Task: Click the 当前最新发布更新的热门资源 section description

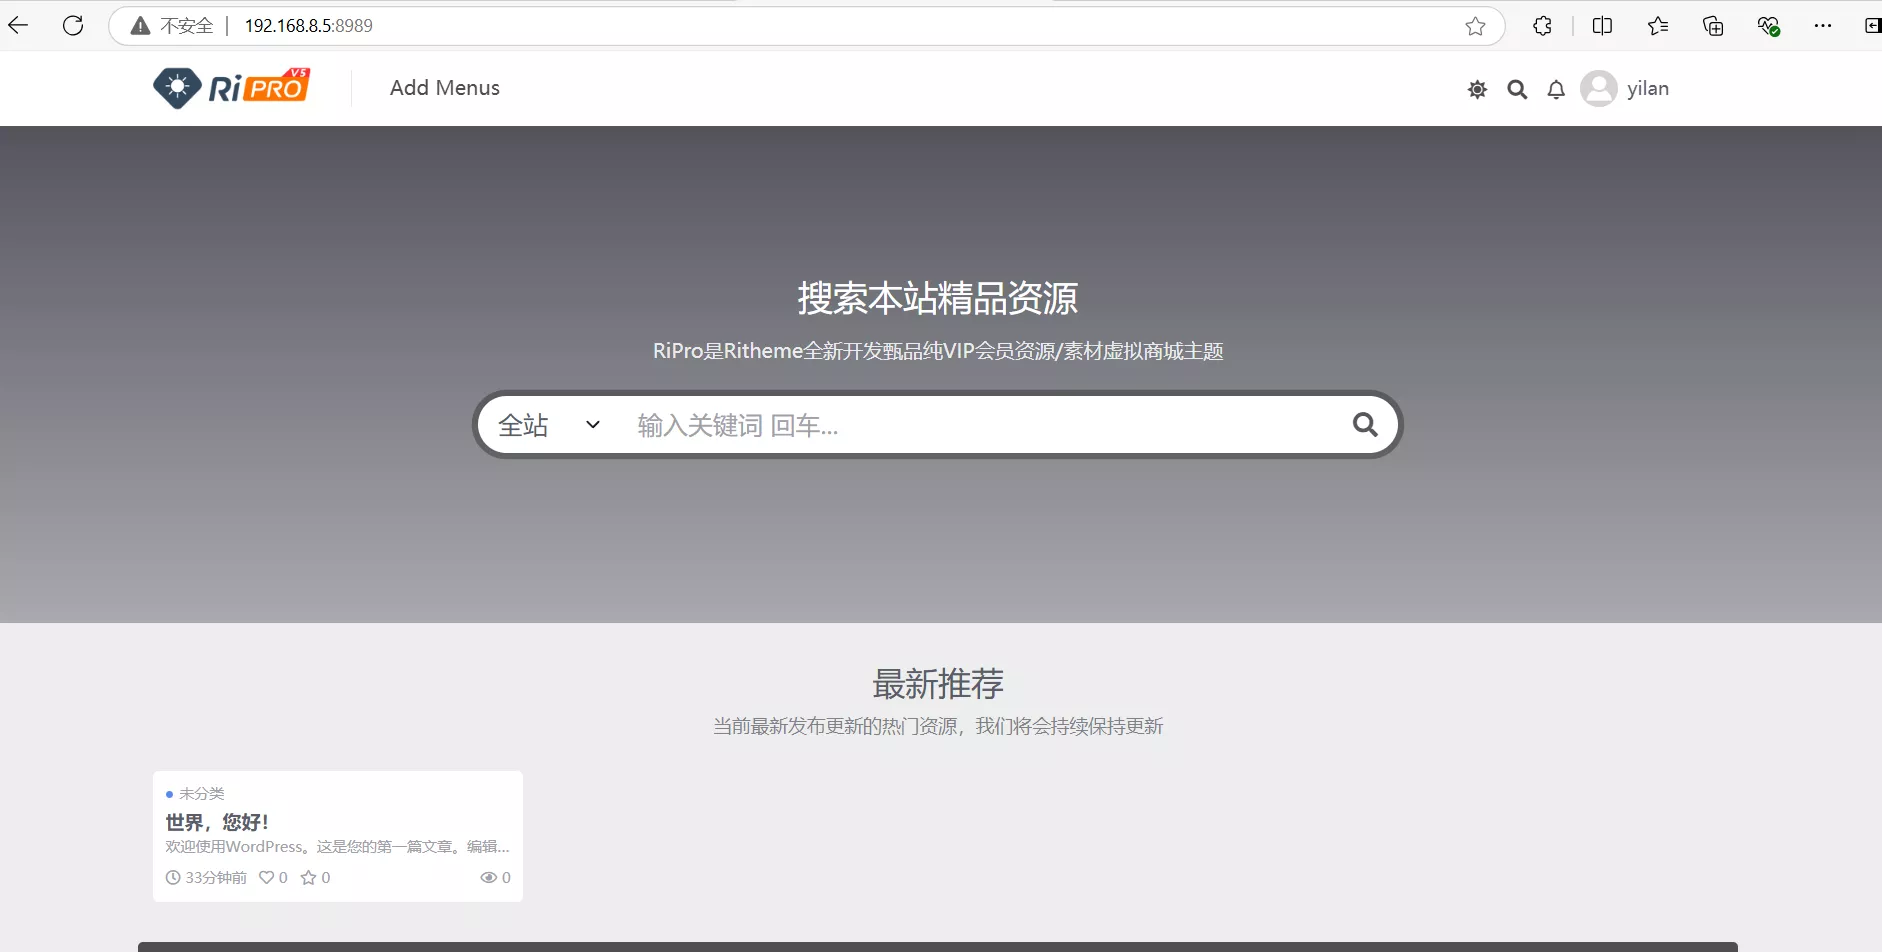Action: tap(938, 726)
